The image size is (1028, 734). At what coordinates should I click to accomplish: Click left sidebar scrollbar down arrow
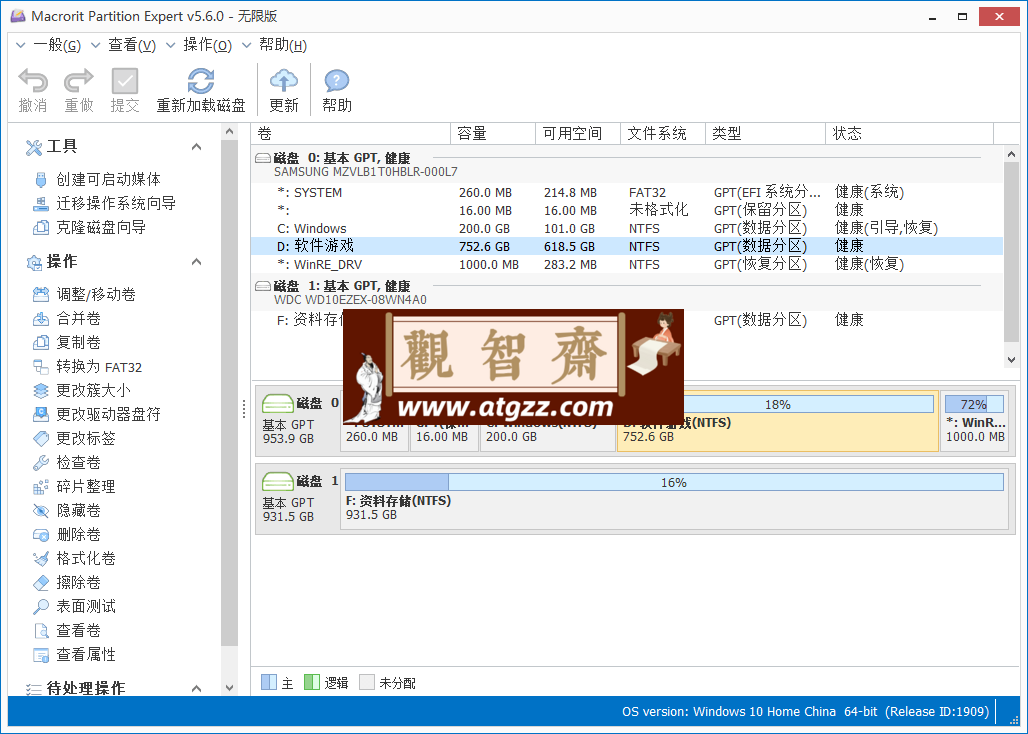229,688
